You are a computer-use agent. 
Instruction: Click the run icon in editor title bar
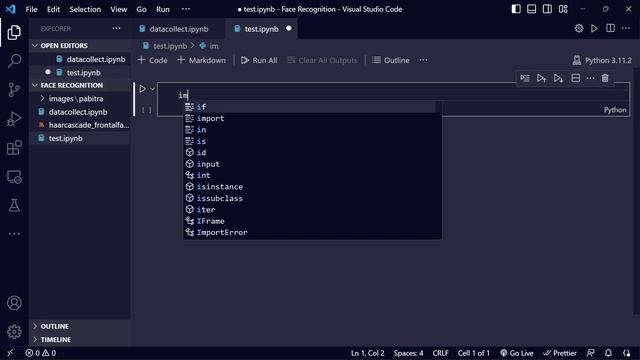pos(594,28)
